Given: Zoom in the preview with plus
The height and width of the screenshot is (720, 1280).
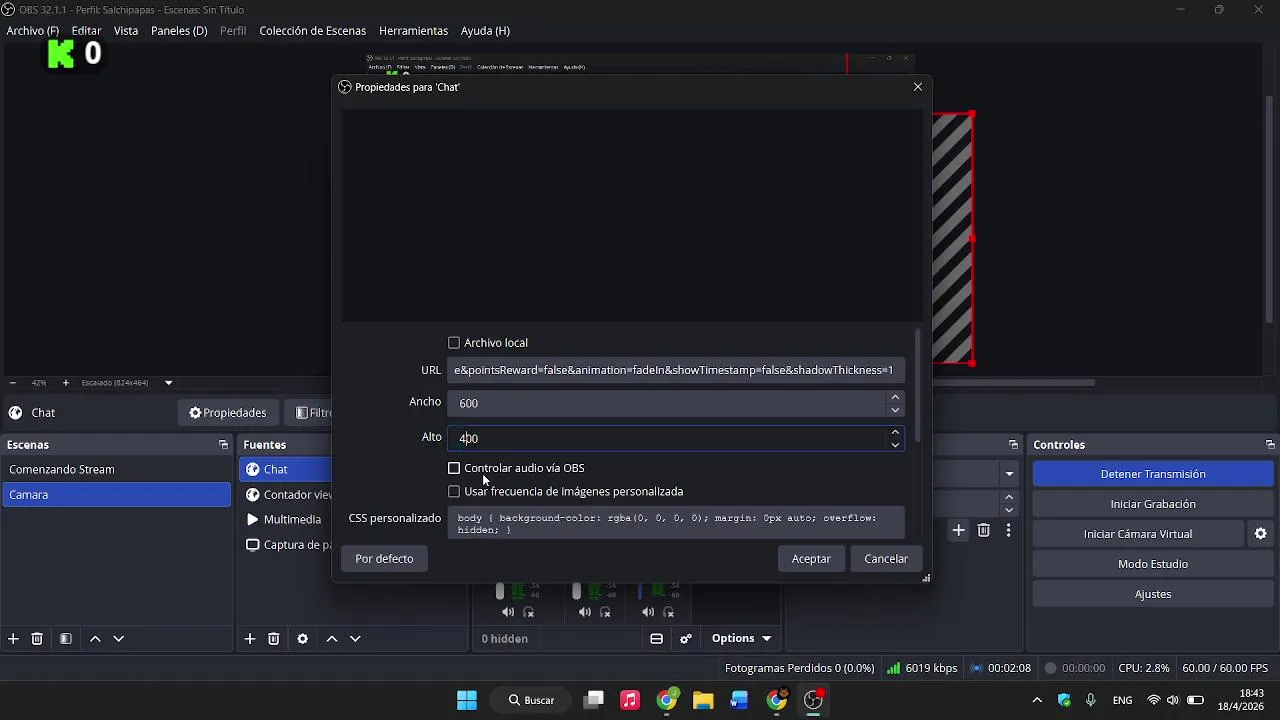Looking at the screenshot, I should (66, 383).
